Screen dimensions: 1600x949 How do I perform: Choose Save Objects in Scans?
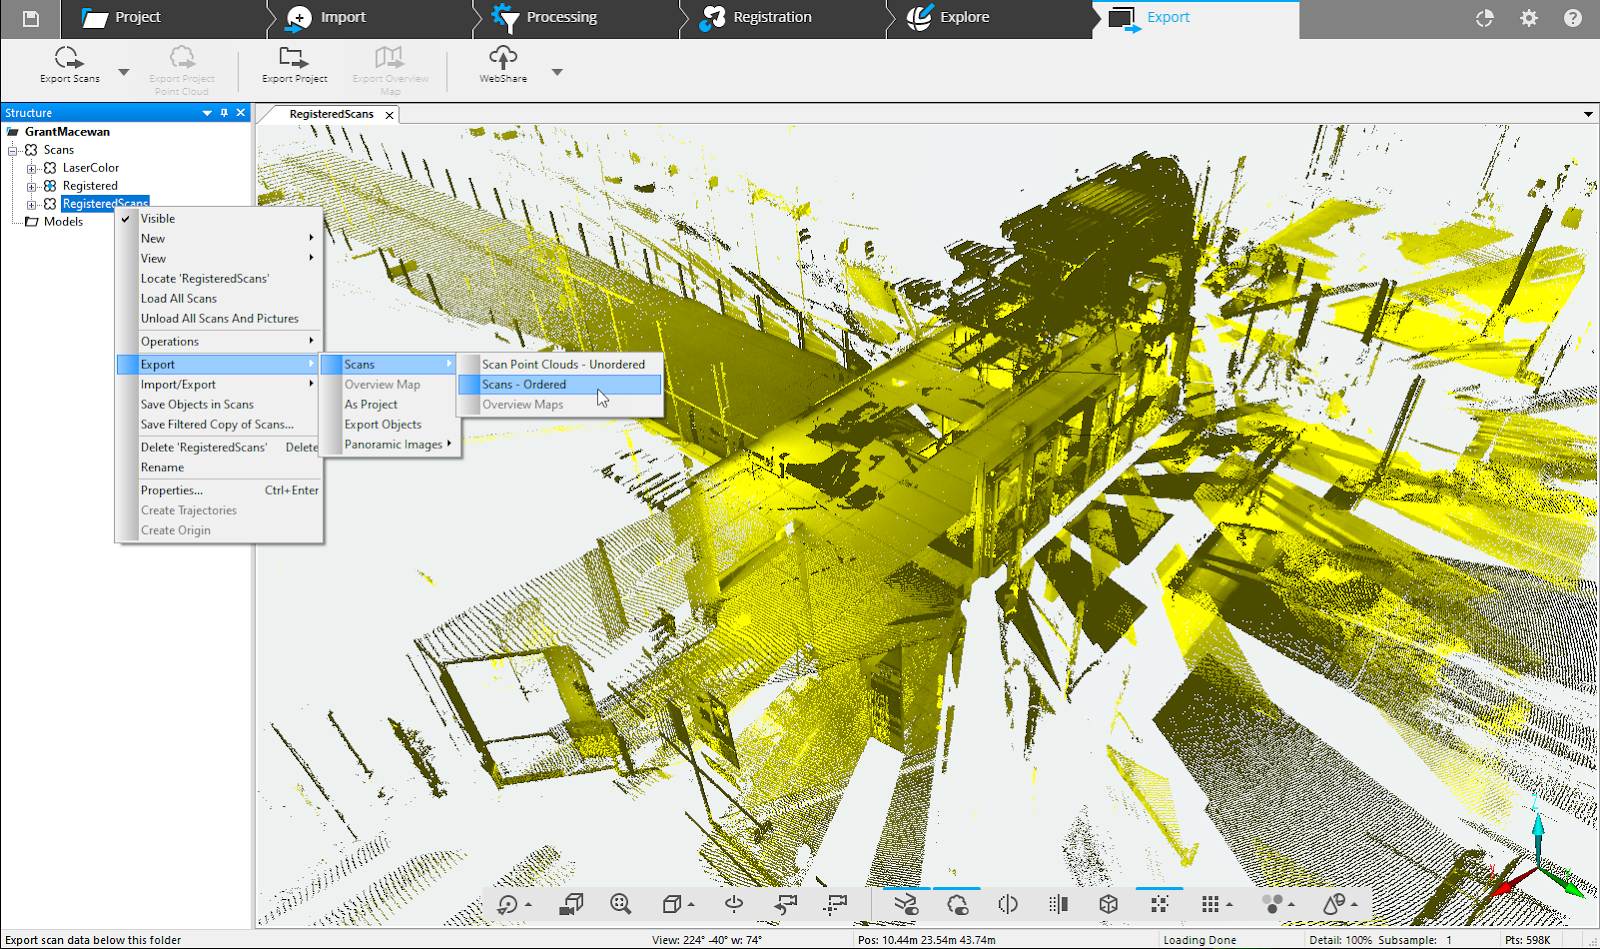point(219,404)
